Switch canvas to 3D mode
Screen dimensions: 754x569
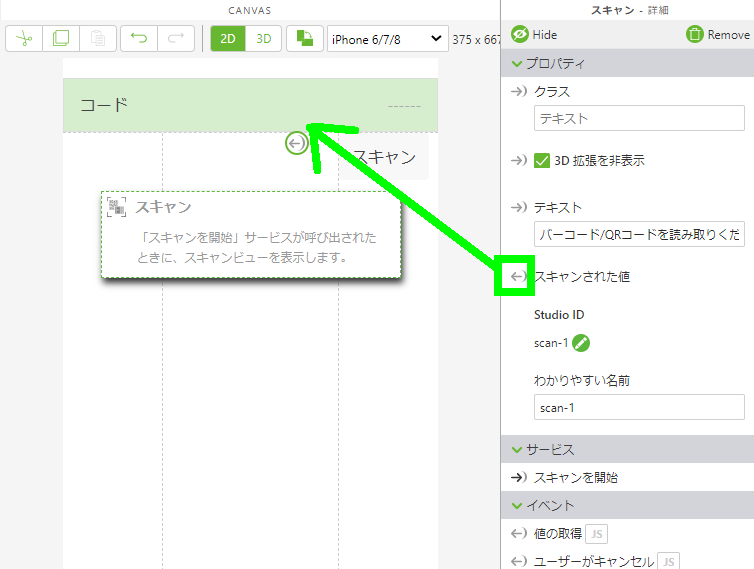click(x=264, y=38)
